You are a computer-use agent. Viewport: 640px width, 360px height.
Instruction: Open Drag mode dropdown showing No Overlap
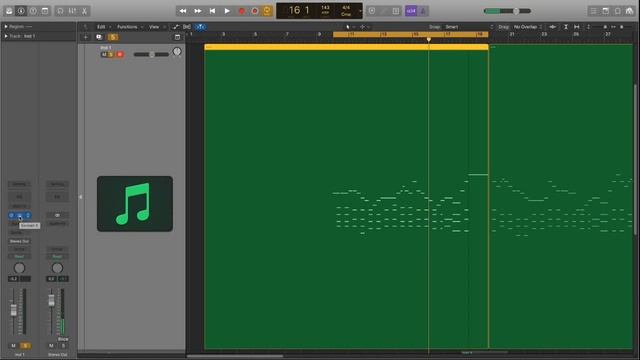click(528, 27)
